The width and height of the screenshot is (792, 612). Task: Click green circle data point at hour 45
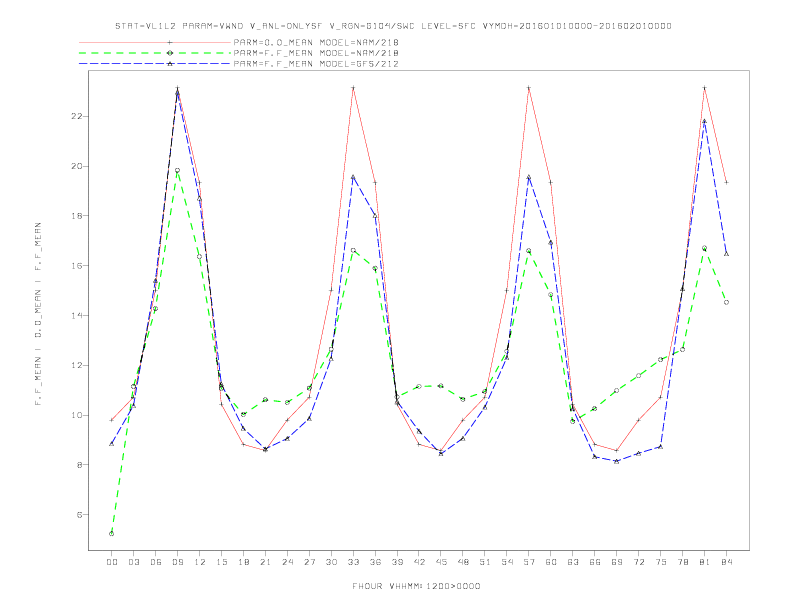[x=441, y=386]
